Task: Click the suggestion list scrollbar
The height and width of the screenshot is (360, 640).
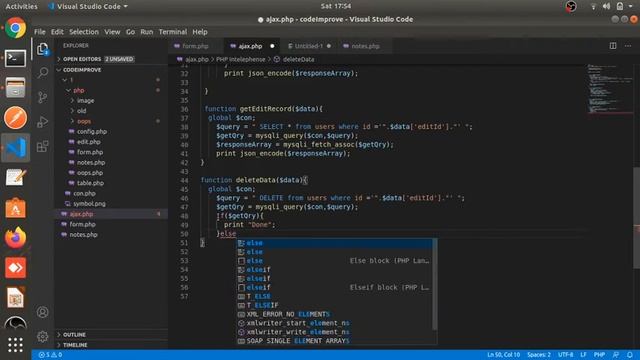Action: click(435, 284)
